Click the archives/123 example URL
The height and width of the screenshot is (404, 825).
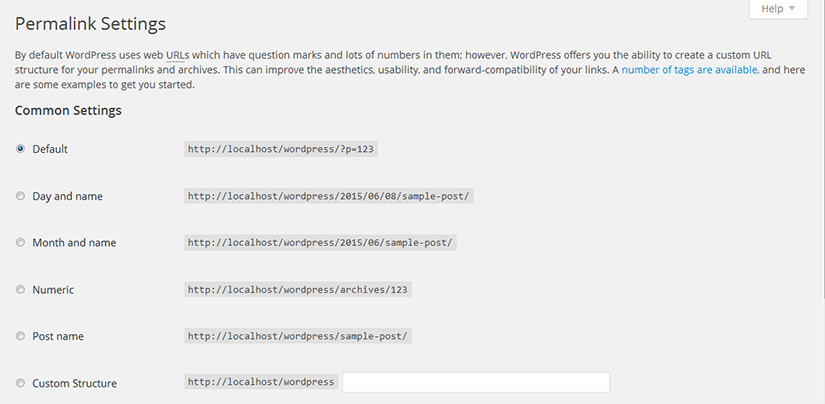[298, 290]
